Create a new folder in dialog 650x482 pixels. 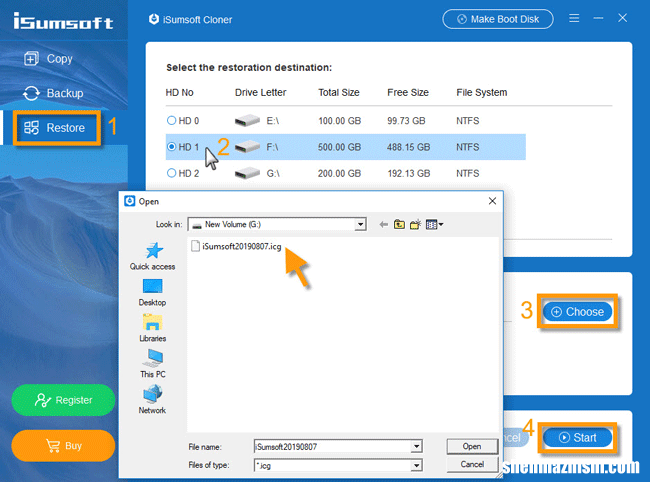415,224
